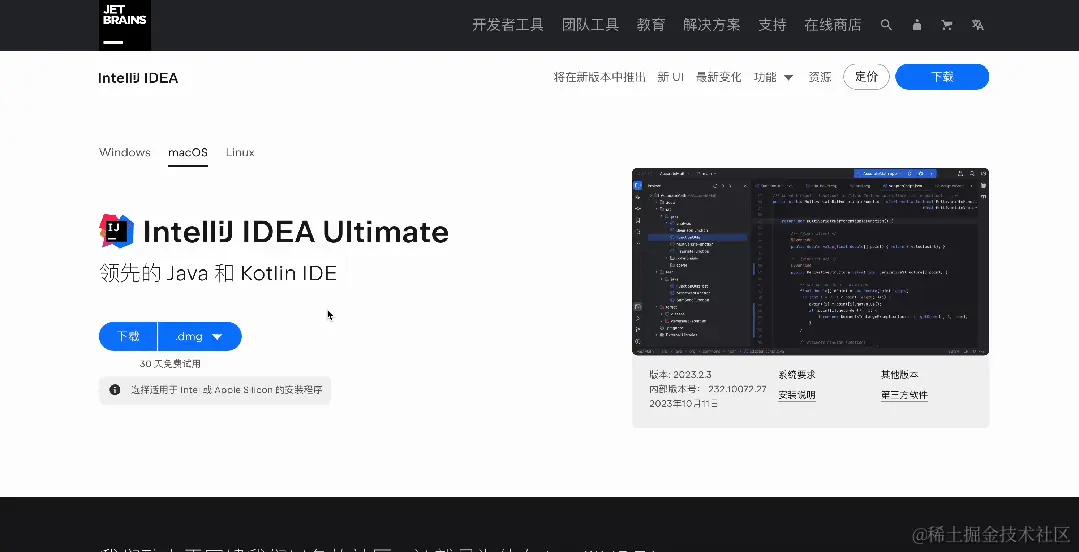
Task: Open the account profile icon
Action: (x=917, y=25)
